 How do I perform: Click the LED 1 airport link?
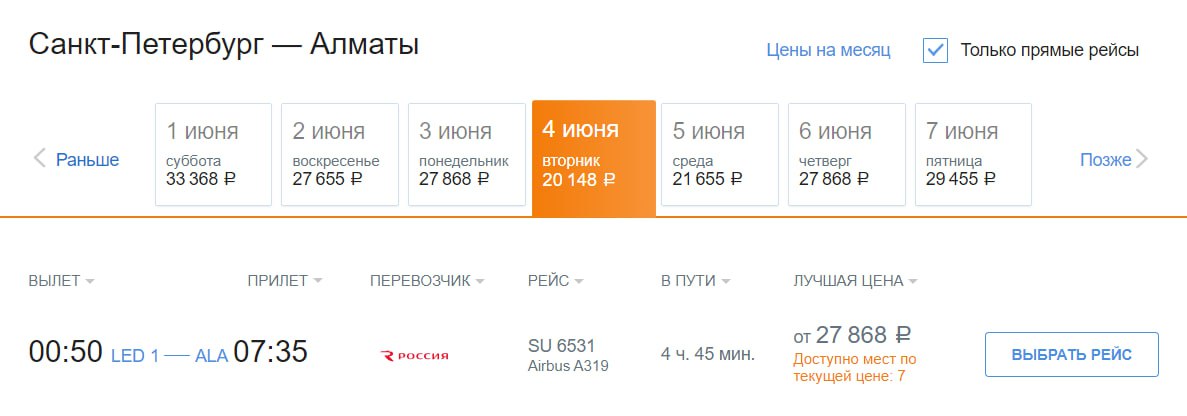pyautogui.click(x=134, y=355)
